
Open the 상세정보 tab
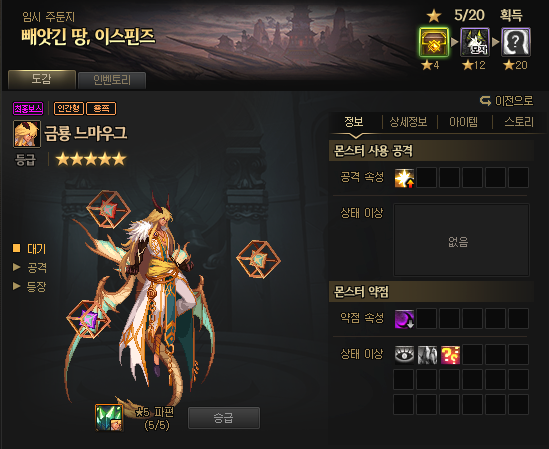(x=408, y=122)
